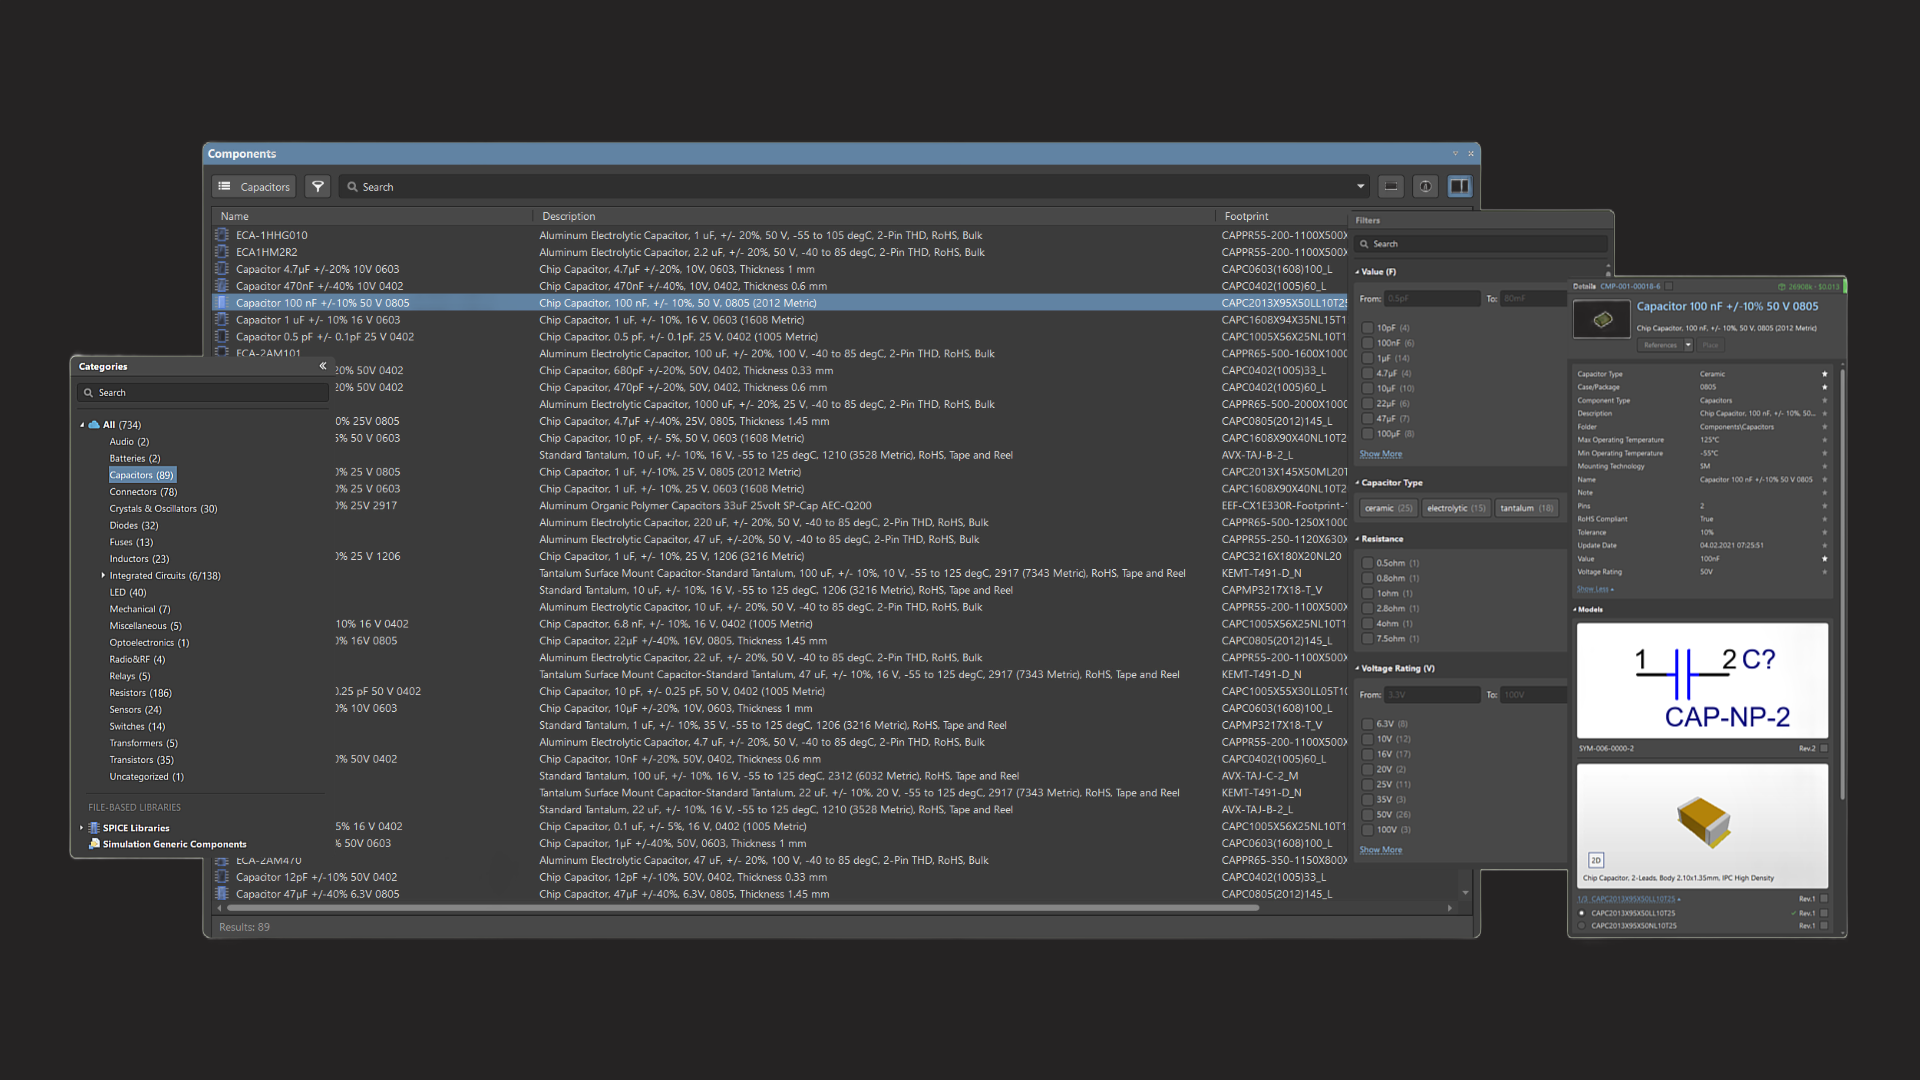This screenshot has width=1920, height=1080.
Task: Star the Component Type parameter
Action: click(x=1824, y=400)
